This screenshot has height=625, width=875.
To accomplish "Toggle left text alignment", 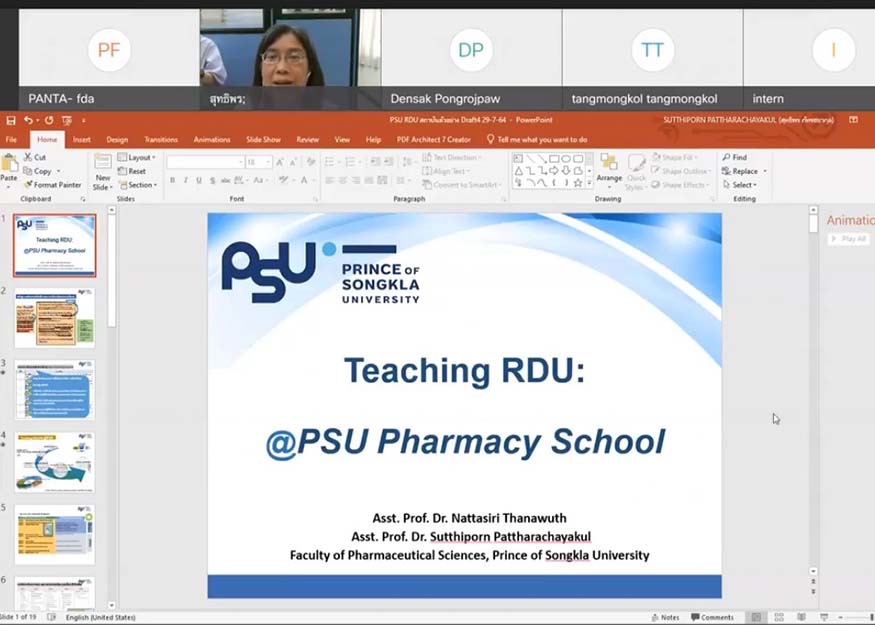I will (329, 180).
